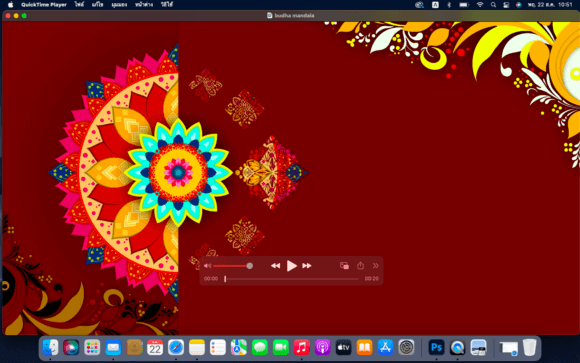The image size is (580, 363).
Task: Open the Wi-Fi status menu
Action: [480, 5]
